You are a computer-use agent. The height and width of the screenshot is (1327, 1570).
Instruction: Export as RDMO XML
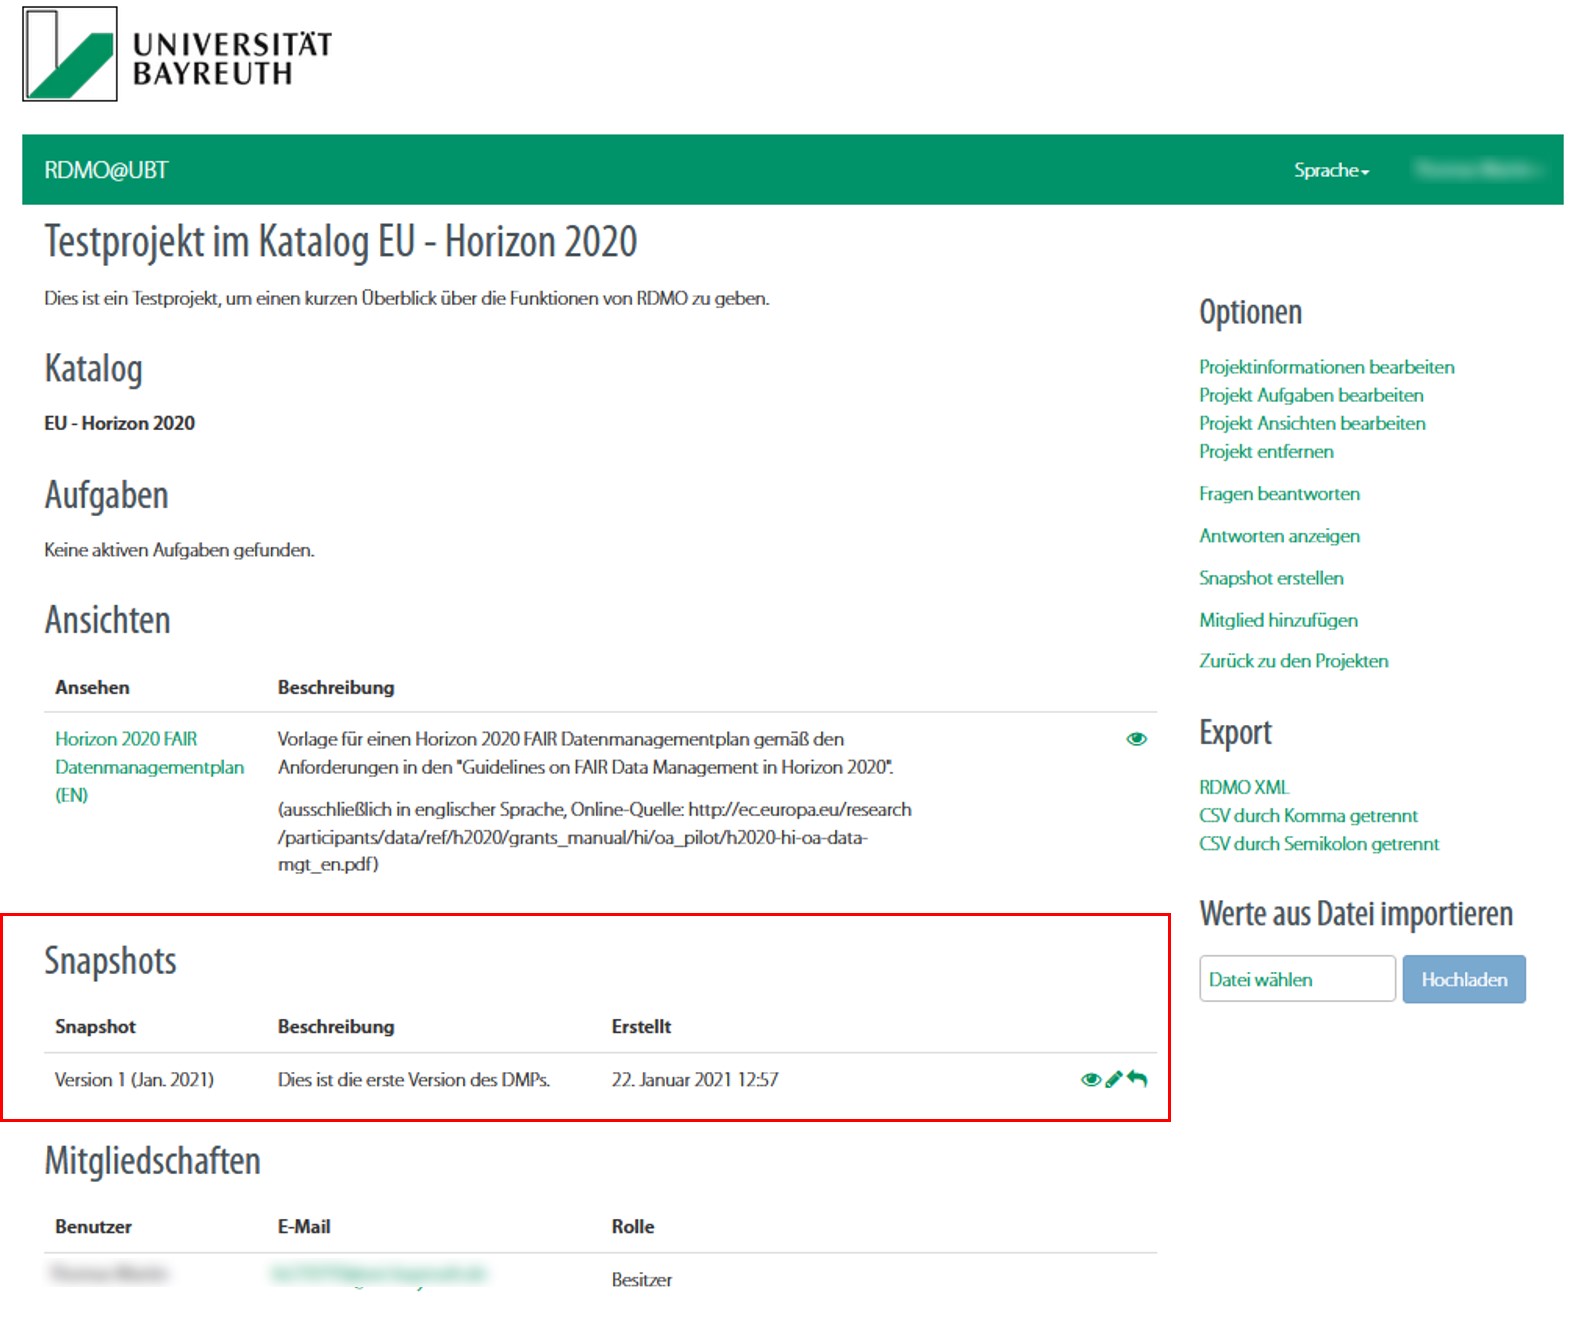(x=1244, y=787)
